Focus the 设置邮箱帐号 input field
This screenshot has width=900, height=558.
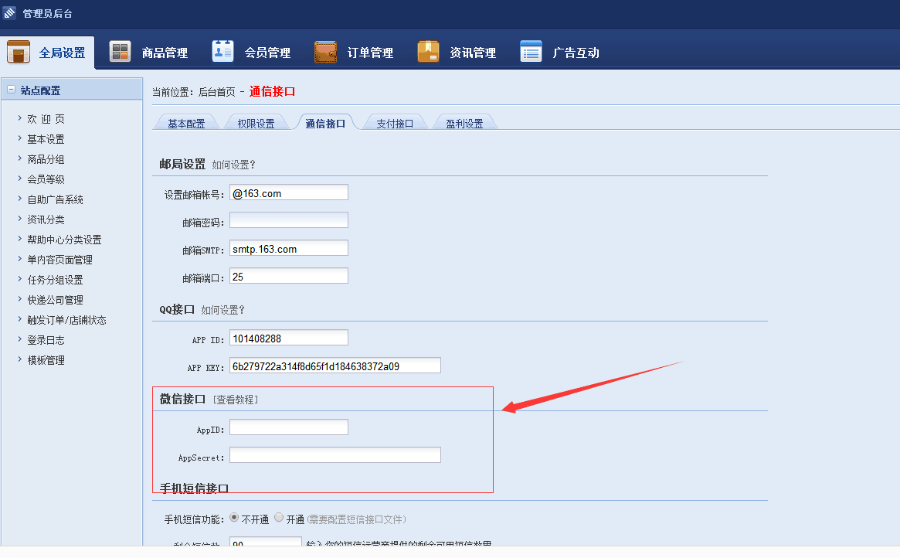tap(289, 192)
